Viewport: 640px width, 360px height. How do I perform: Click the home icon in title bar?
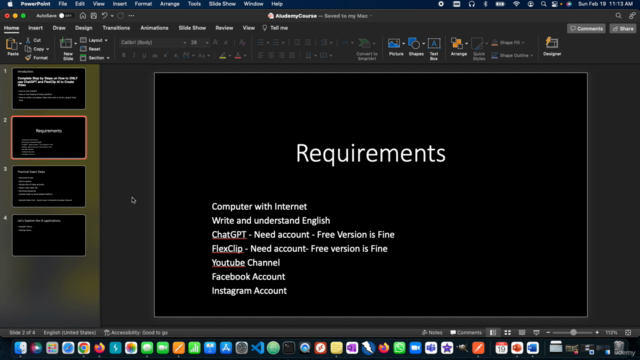[x=83, y=16]
